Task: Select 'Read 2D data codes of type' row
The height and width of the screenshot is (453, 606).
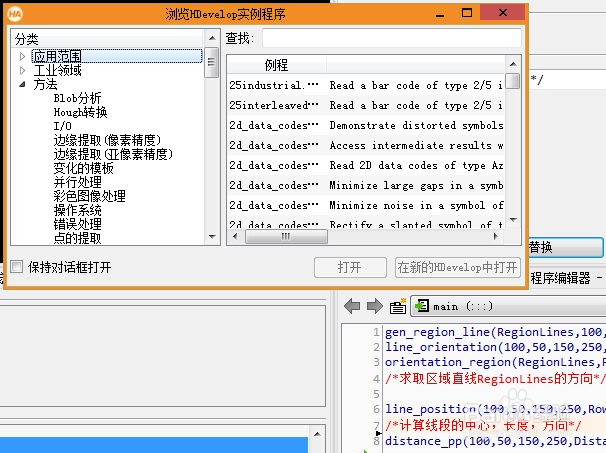Action: [x=366, y=165]
